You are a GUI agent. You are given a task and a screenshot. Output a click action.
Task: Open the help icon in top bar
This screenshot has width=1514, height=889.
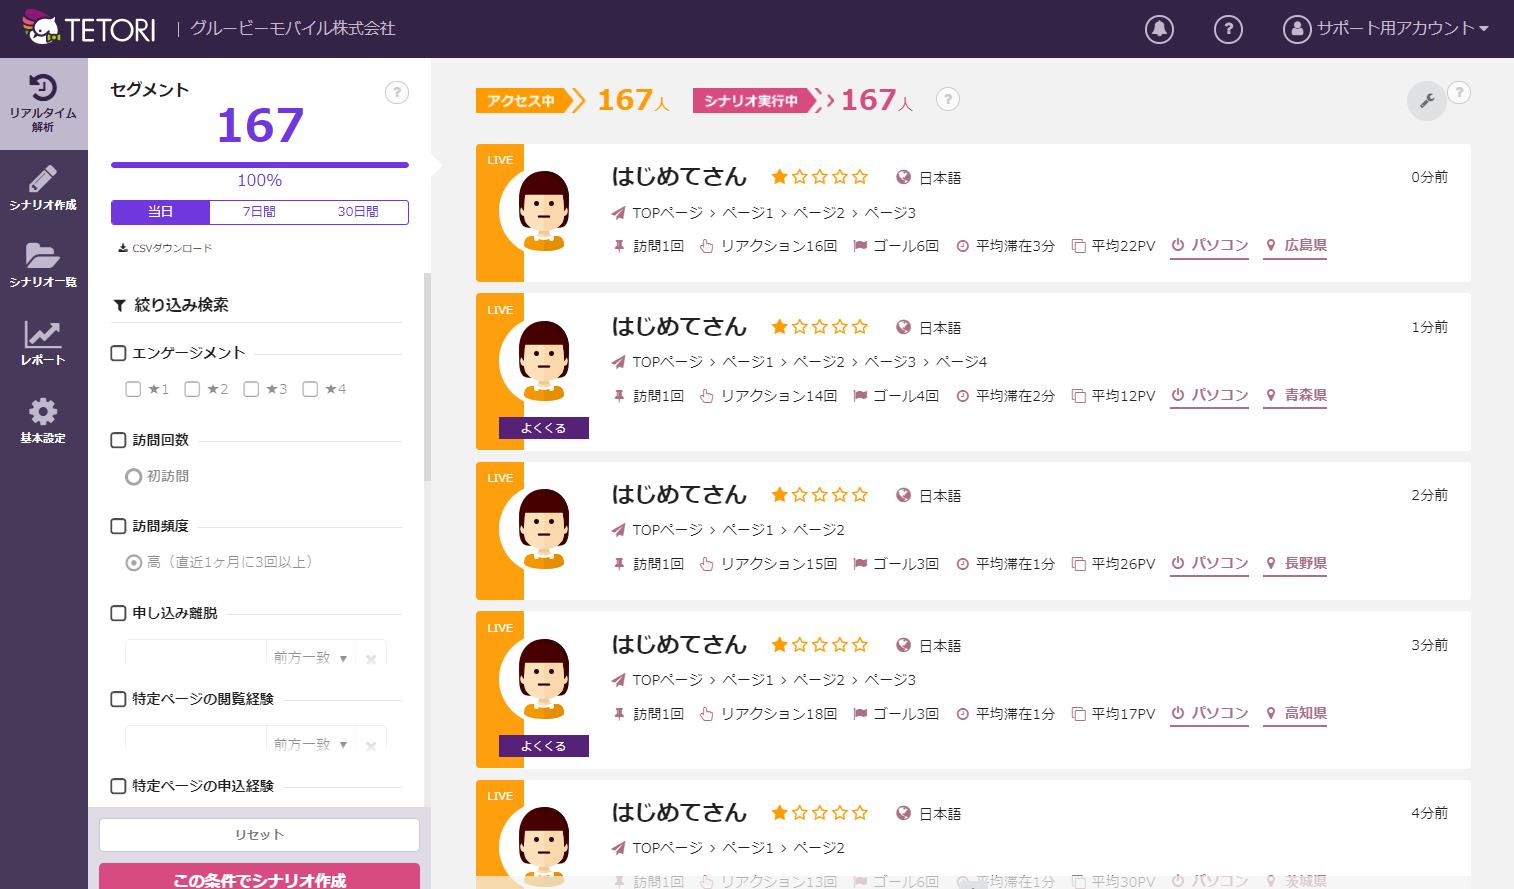(1228, 29)
